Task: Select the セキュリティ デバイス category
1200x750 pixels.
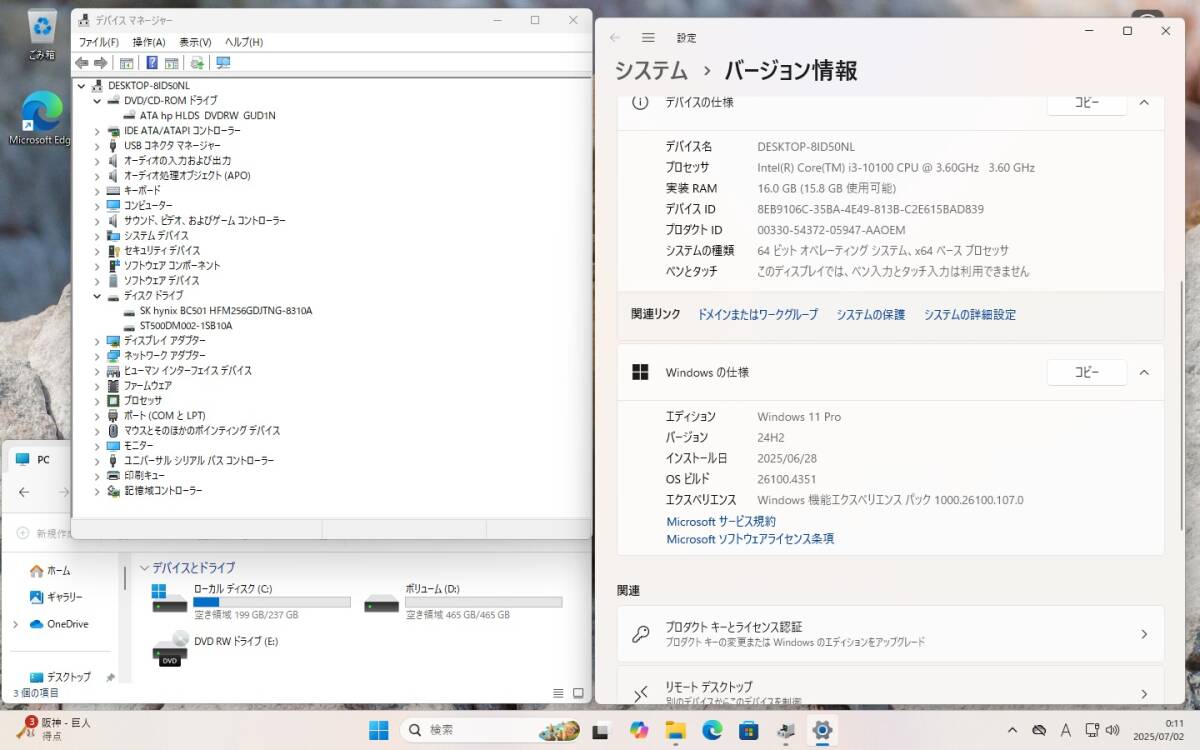Action: tap(161, 251)
